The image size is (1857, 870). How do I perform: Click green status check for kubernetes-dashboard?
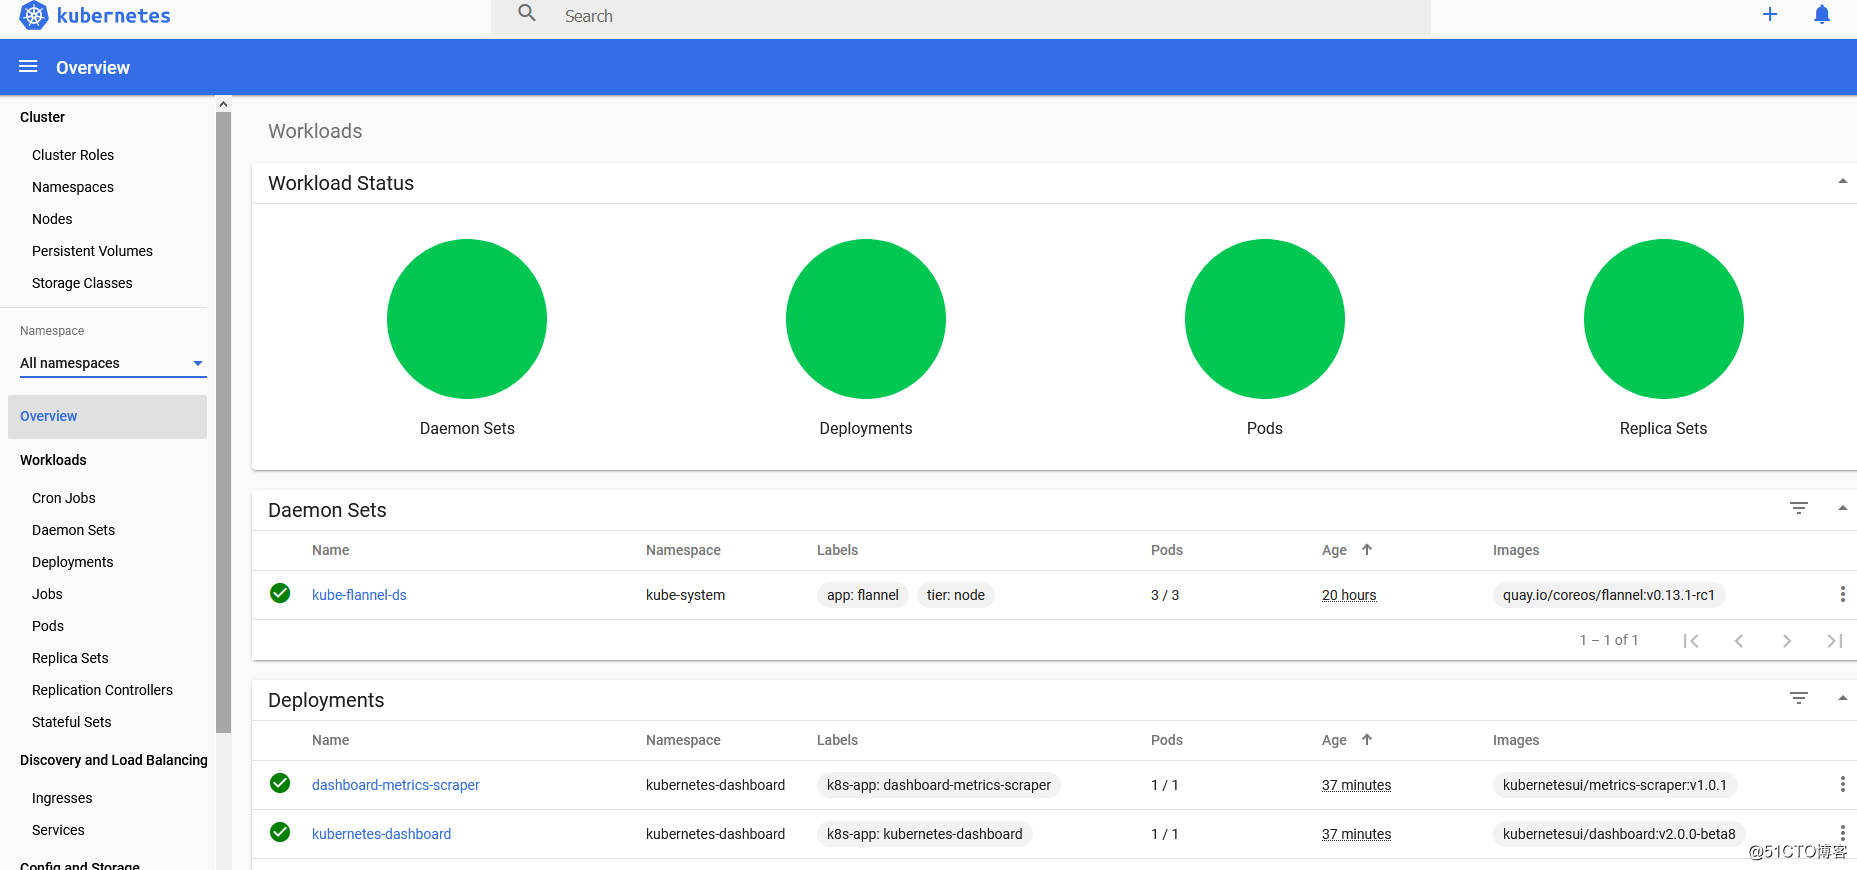pyautogui.click(x=280, y=832)
